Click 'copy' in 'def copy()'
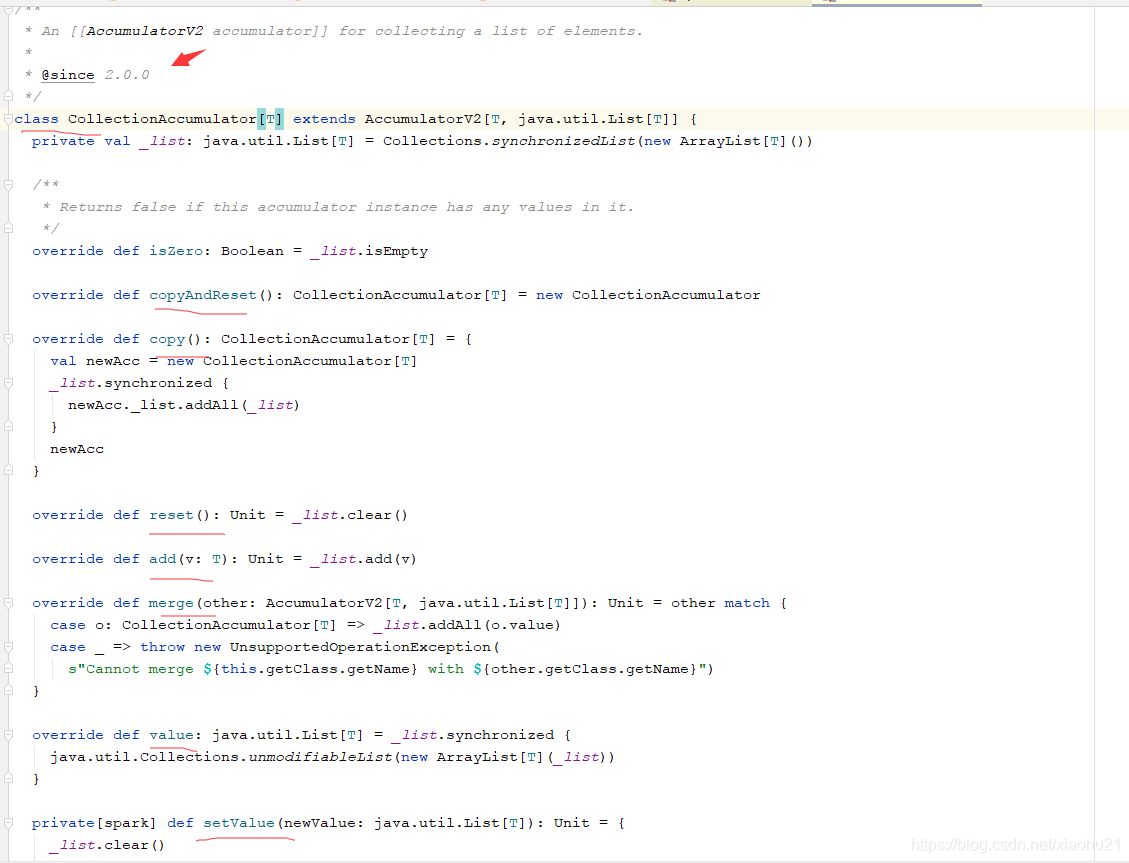Image resolution: width=1129 pixels, height=863 pixels. [167, 339]
